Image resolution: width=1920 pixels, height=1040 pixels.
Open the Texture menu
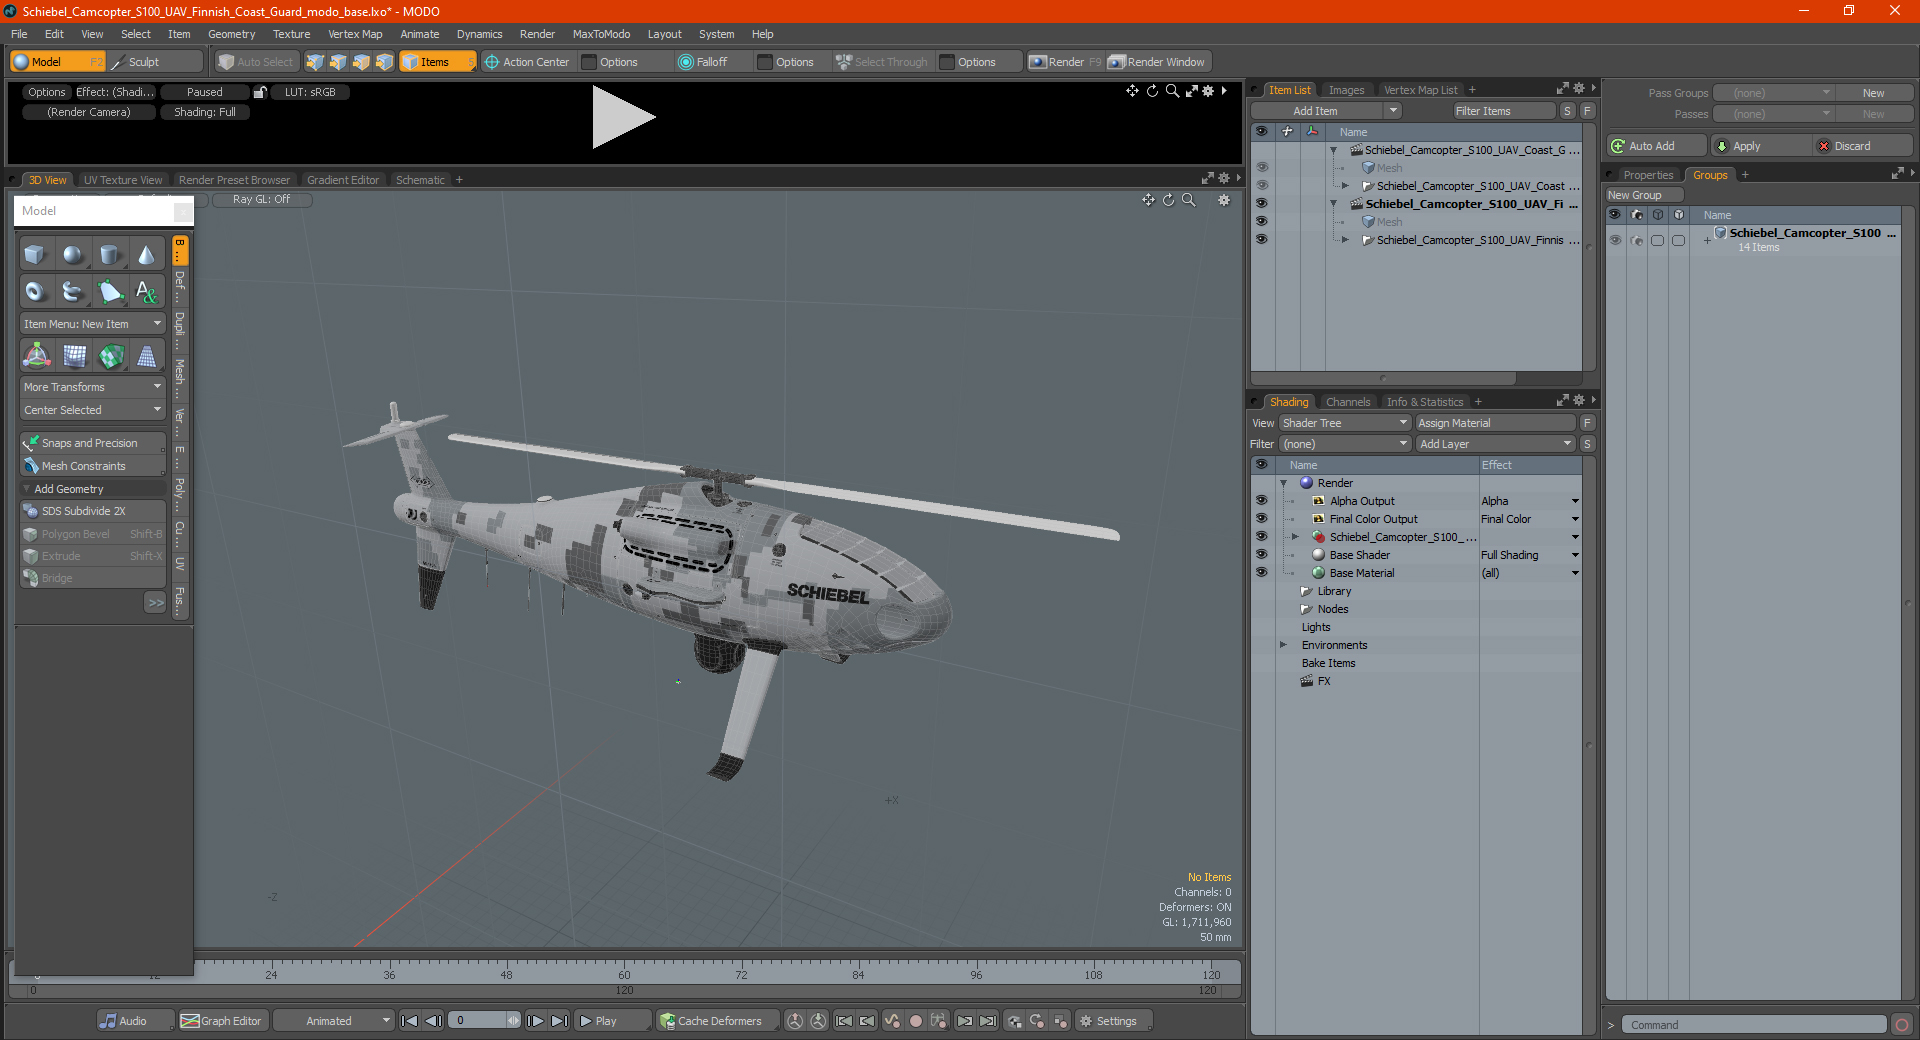coord(291,34)
